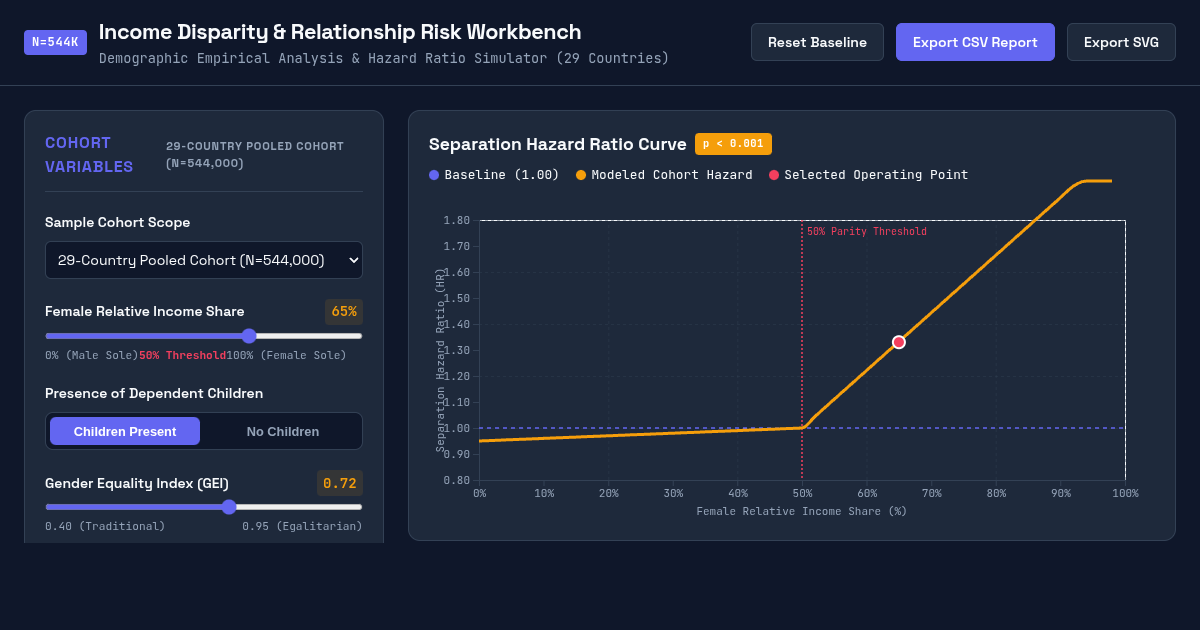Click the red Selected Operating Point on the curve

pos(899,342)
